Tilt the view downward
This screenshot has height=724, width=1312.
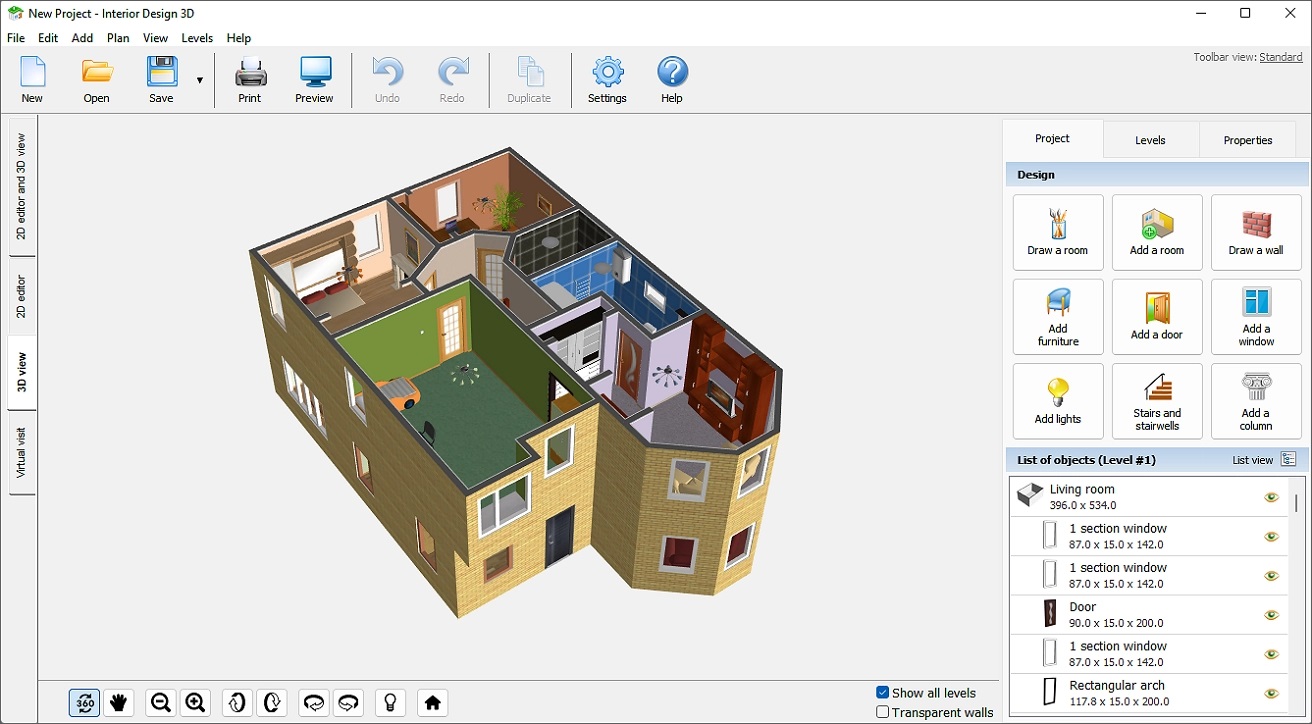(x=271, y=703)
